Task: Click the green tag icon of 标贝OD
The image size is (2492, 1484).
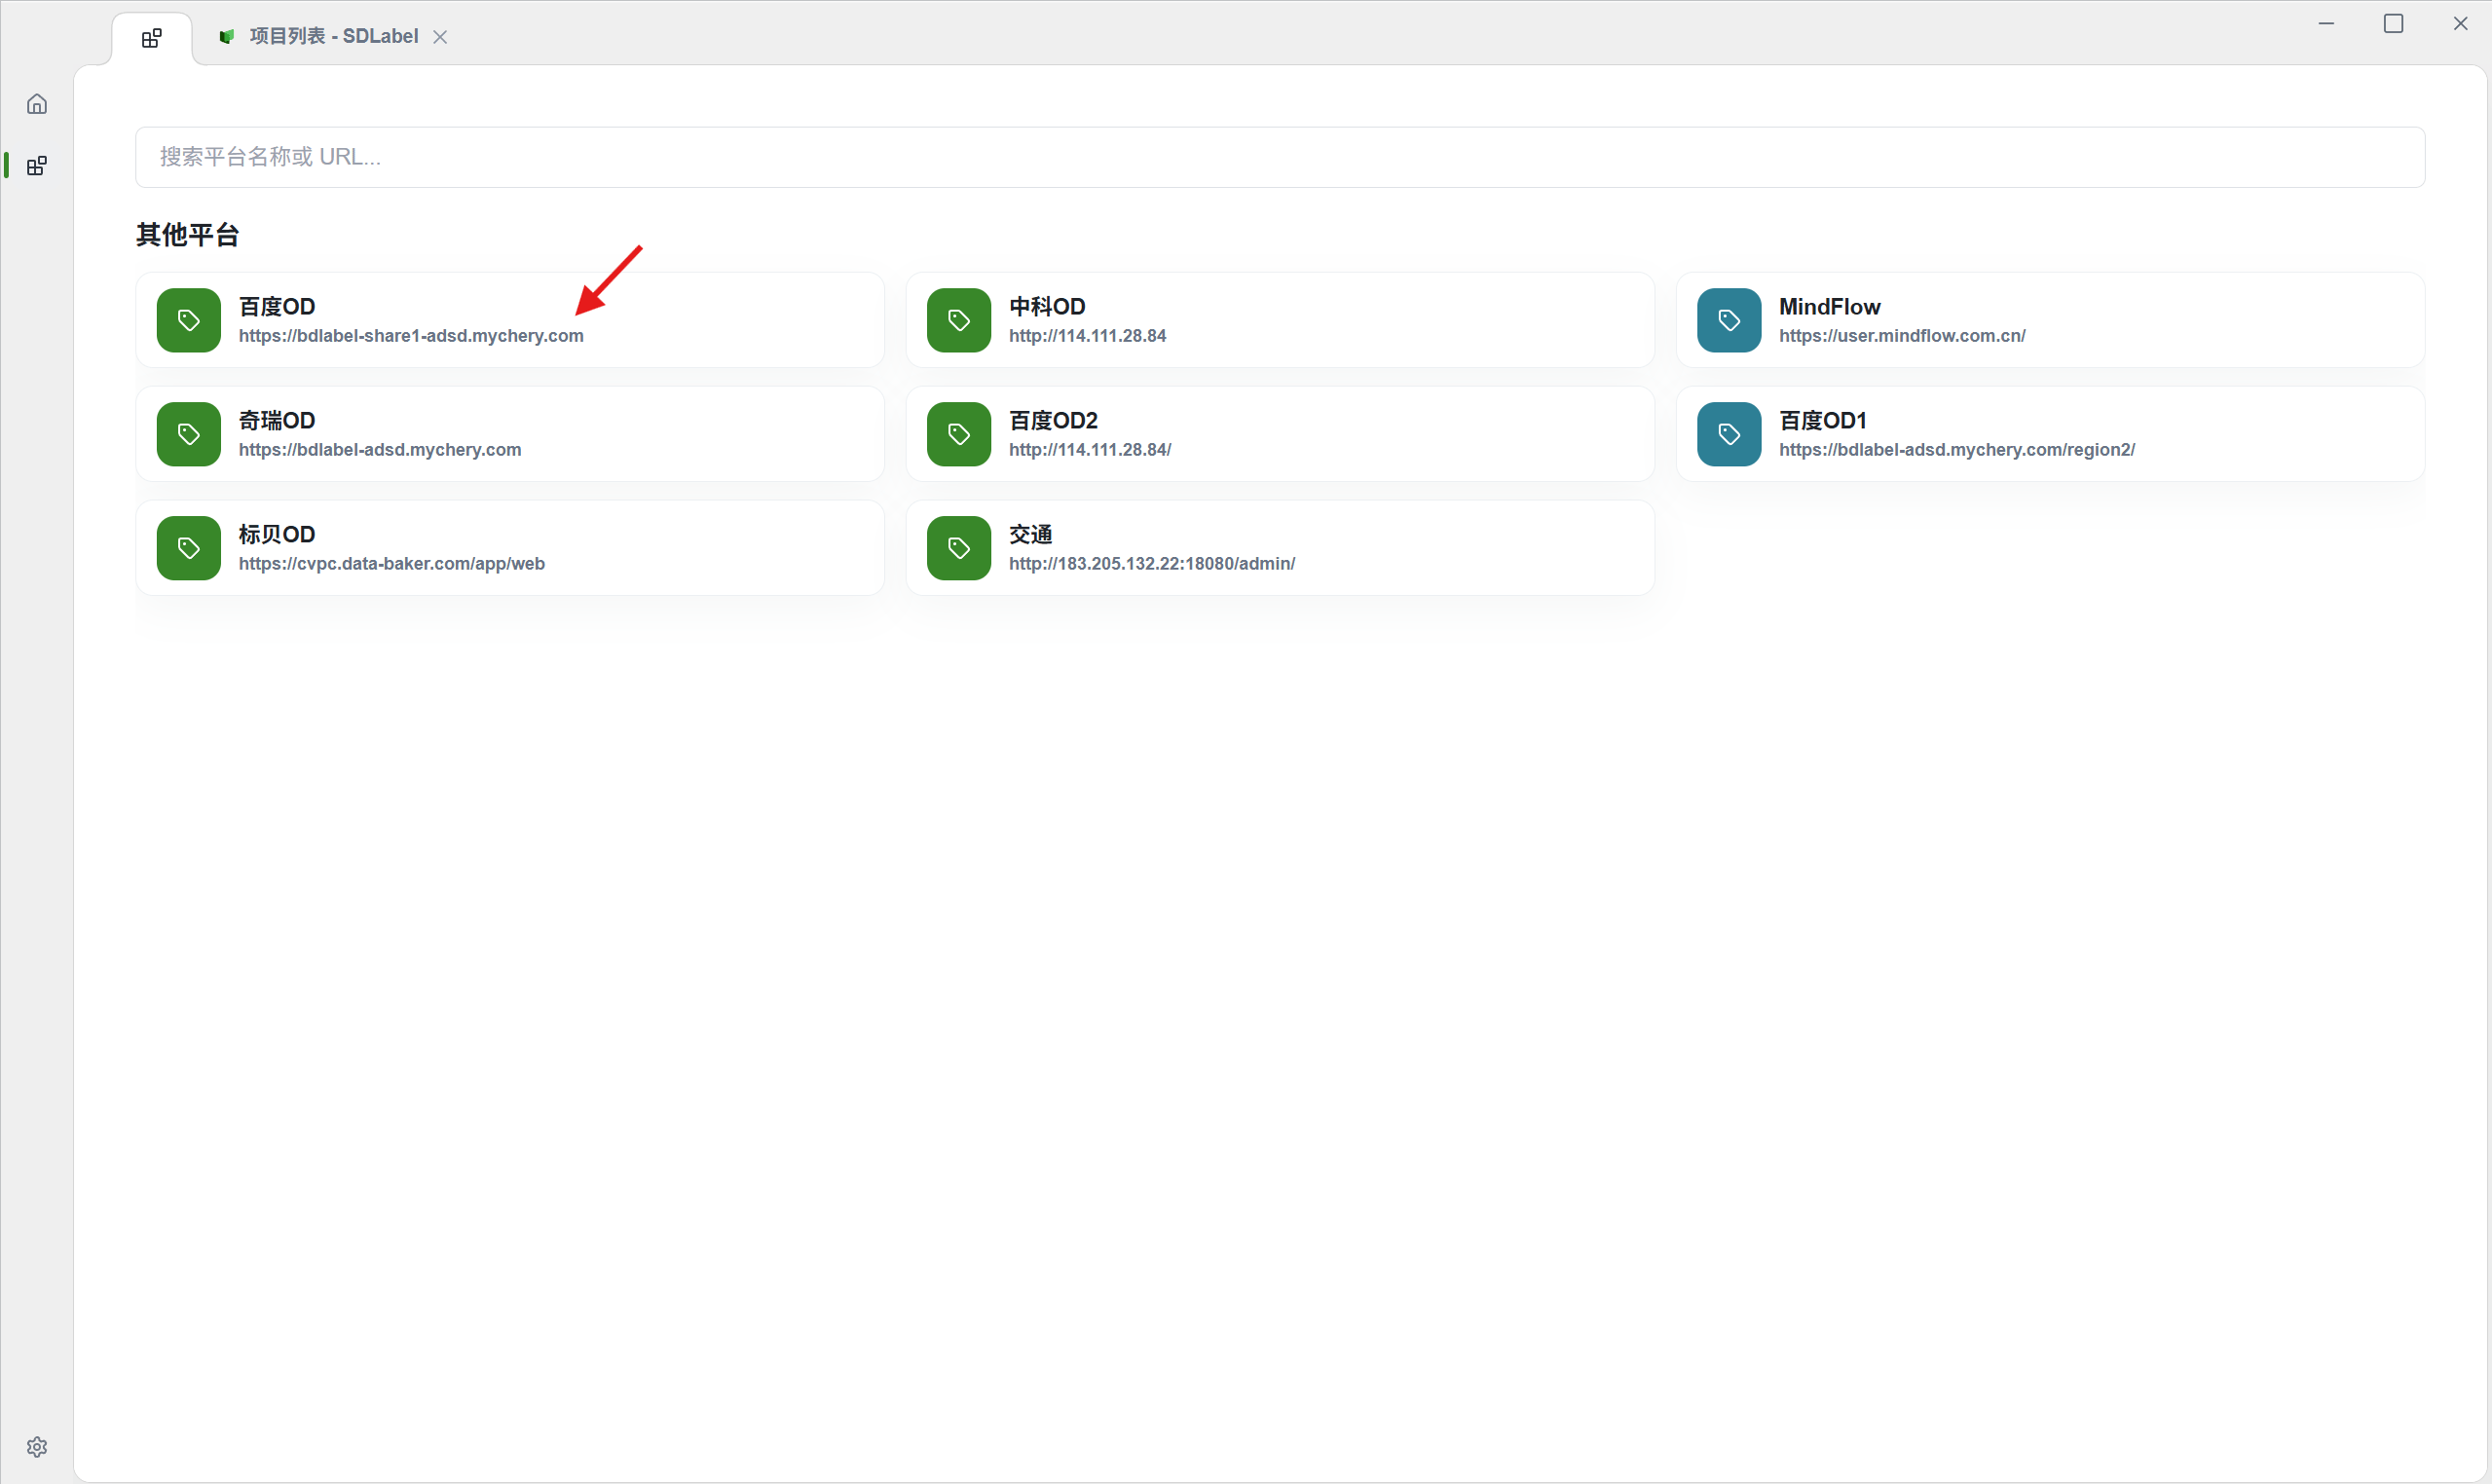Action: click(189, 548)
